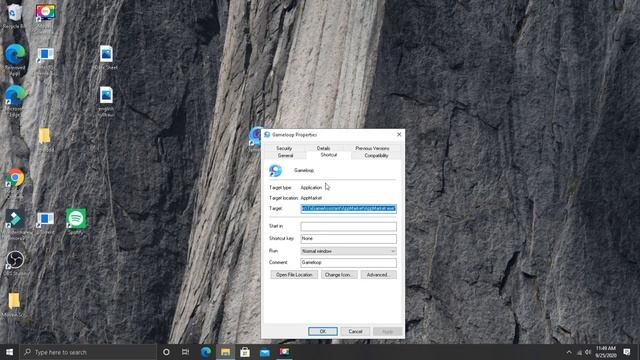Click the Shortcut key field showing None
Image resolution: width=640 pixels, height=360 pixels.
[348, 238]
